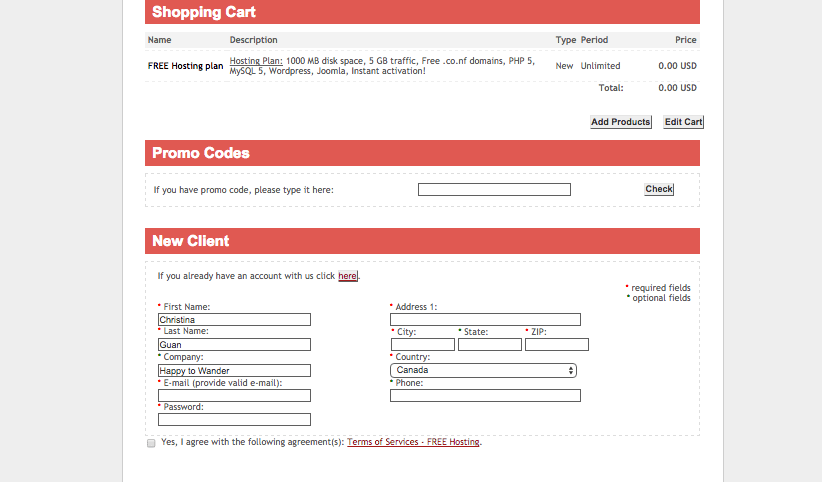Tick the agreement checkbox
Screen dimensions: 822x482
pos(152,443)
